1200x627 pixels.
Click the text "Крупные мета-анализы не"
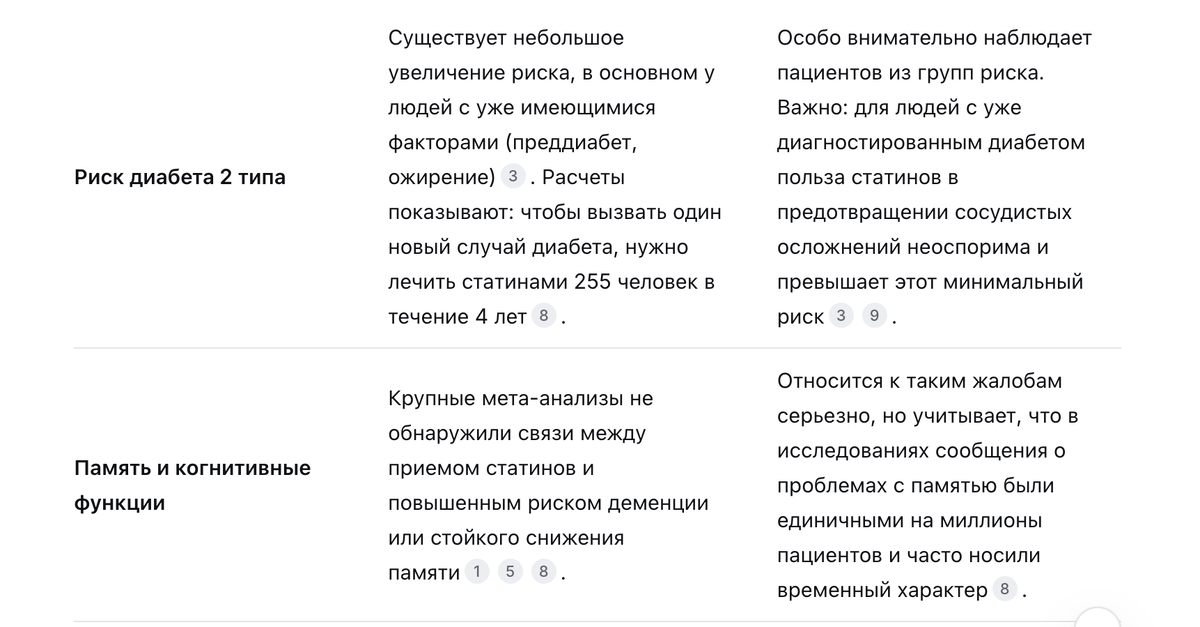pyautogui.click(x=520, y=398)
